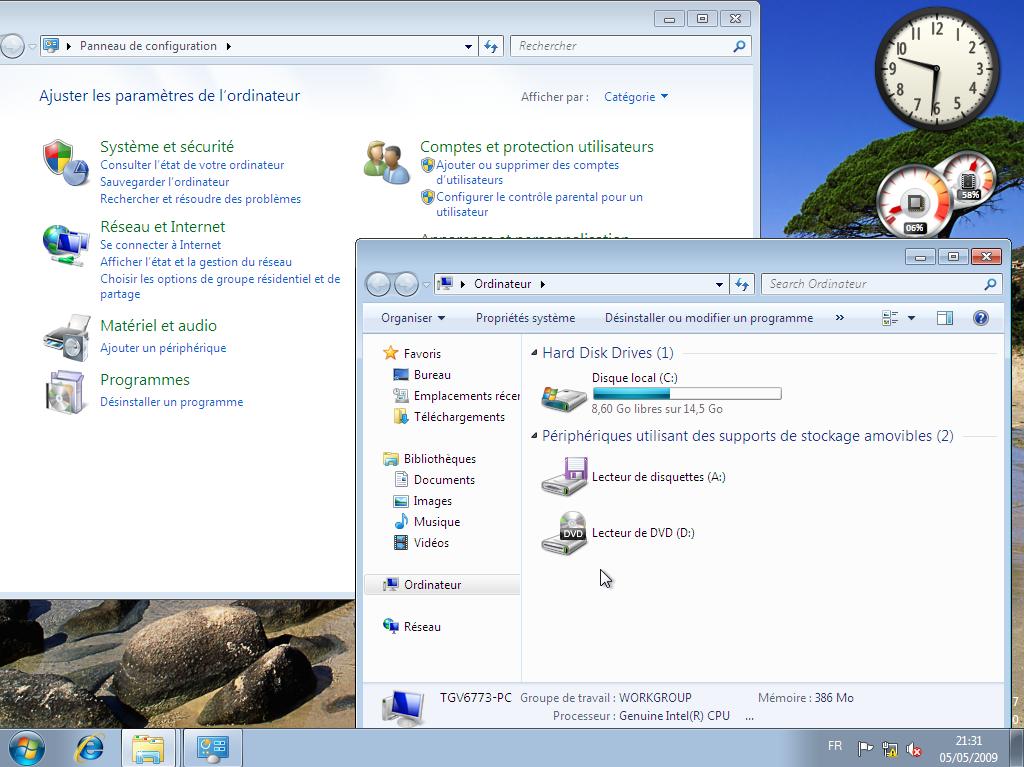Expand the arrow after Ordinateur in breadcrumb
Screen dimensions: 1024x767
(x=543, y=284)
